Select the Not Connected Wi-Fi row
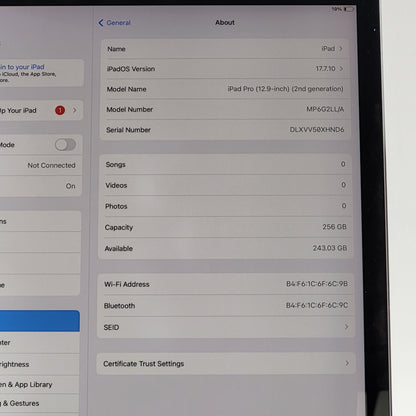Image resolution: width=416 pixels, height=416 pixels. [x=41, y=165]
